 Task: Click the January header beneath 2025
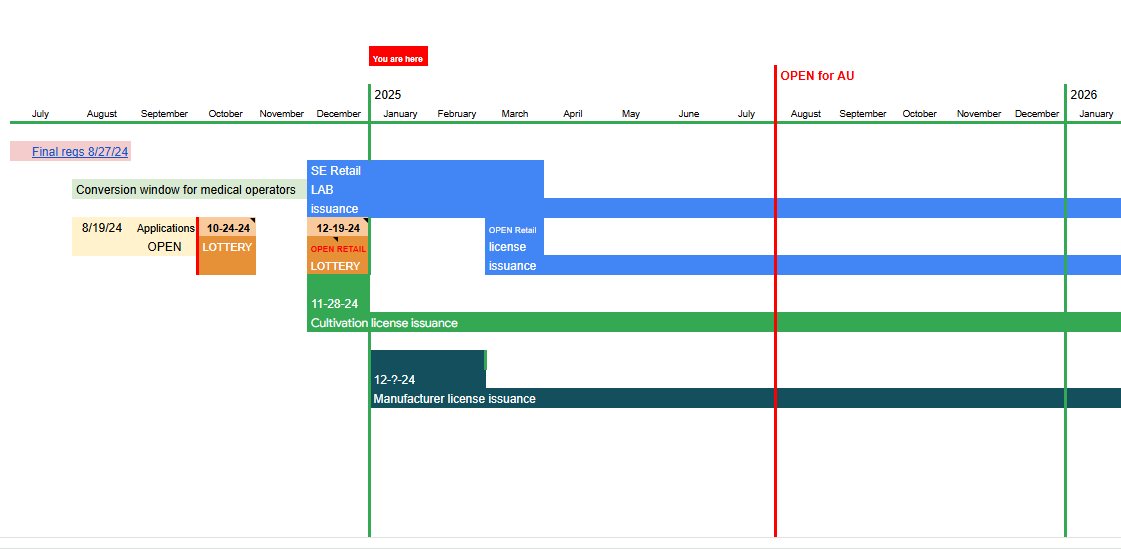(400, 114)
